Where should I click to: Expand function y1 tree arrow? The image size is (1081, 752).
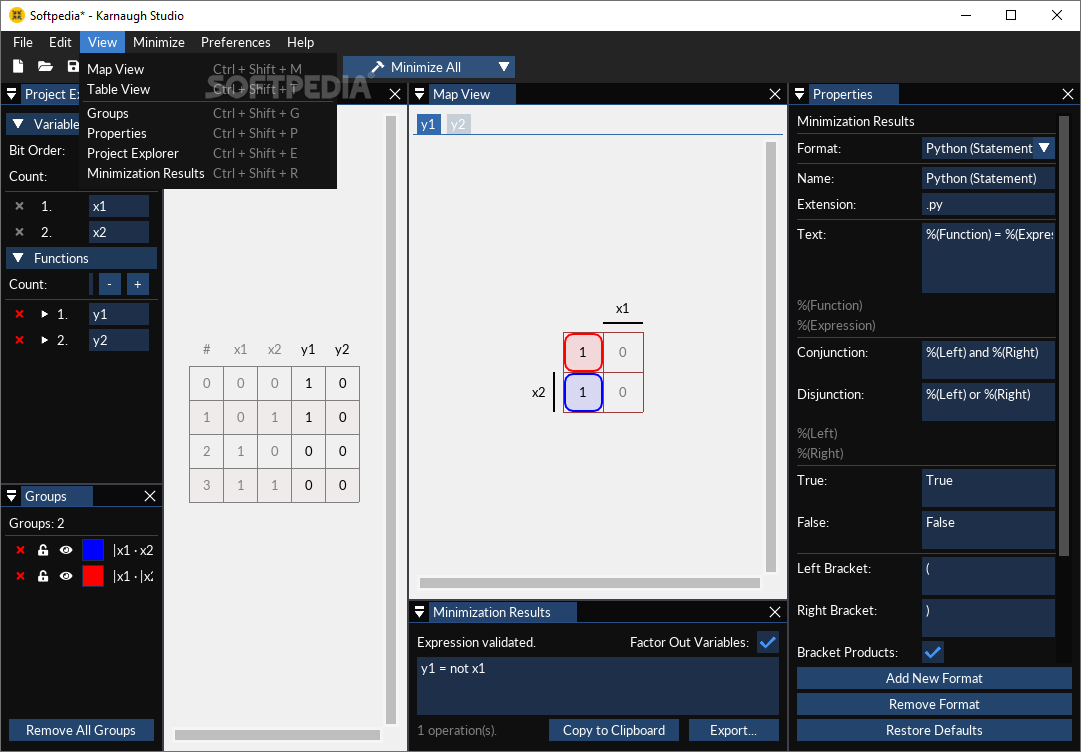click(x=45, y=314)
